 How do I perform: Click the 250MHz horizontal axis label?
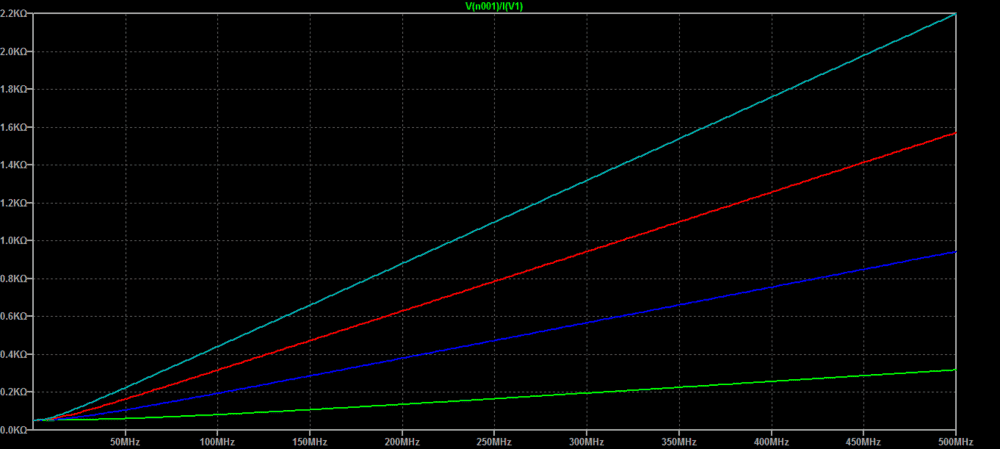(494, 441)
